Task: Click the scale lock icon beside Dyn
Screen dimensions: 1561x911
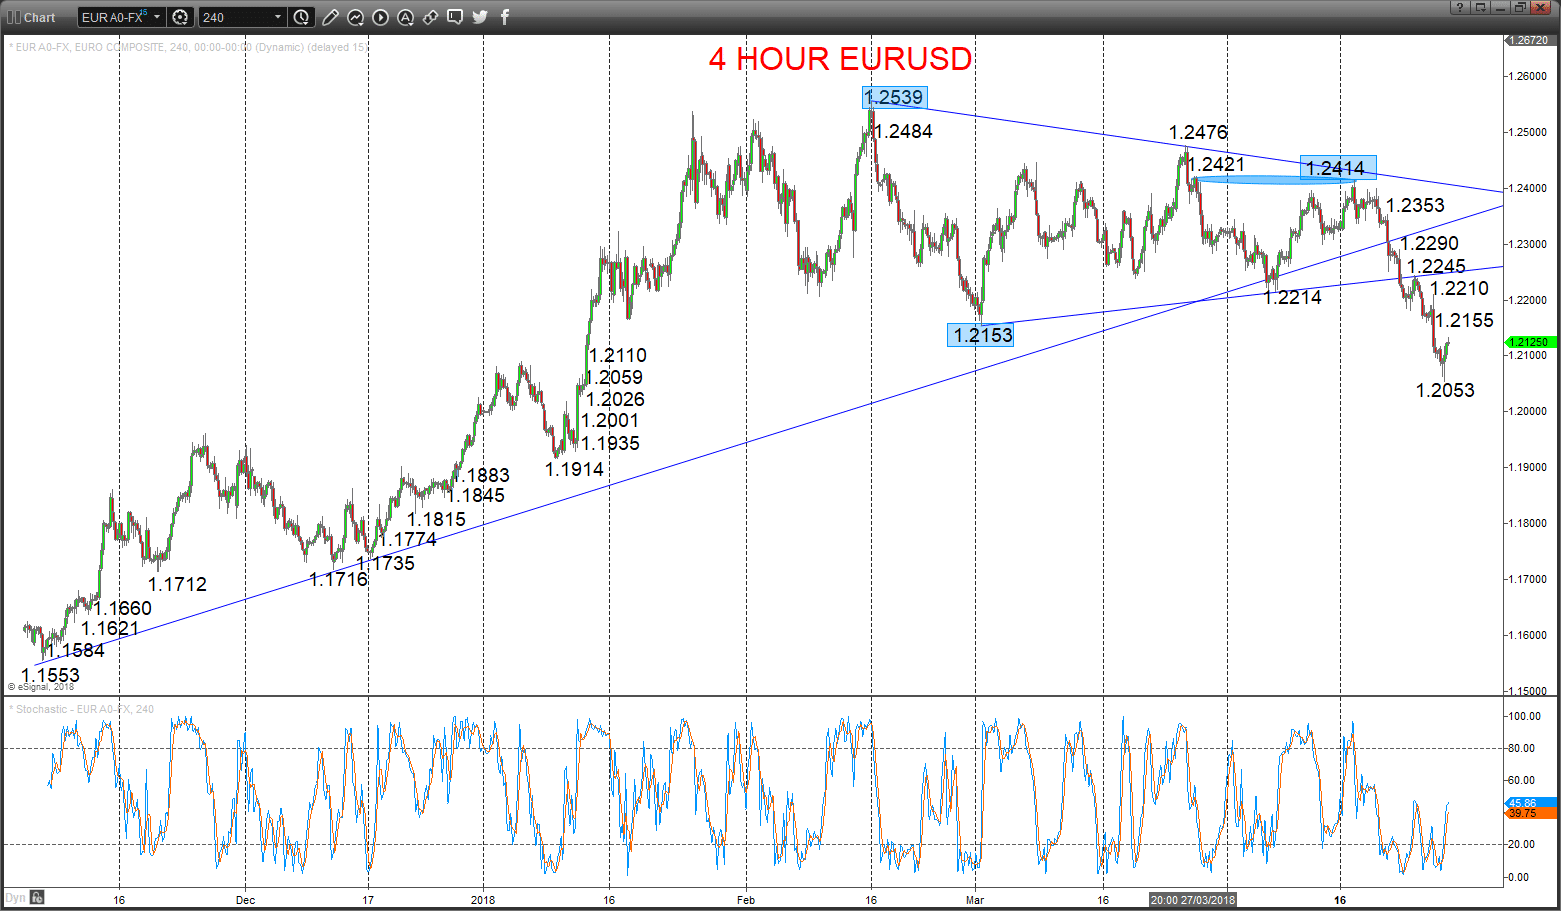Action: (x=37, y=898)
